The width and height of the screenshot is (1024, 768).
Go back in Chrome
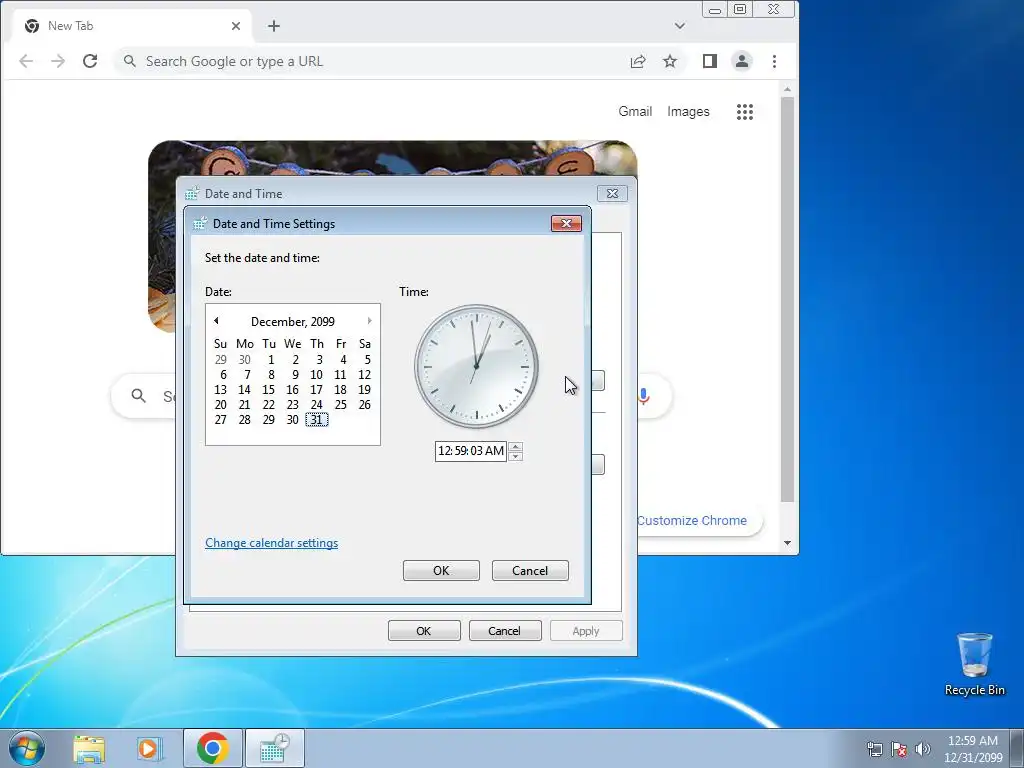(x=26, y=61)
